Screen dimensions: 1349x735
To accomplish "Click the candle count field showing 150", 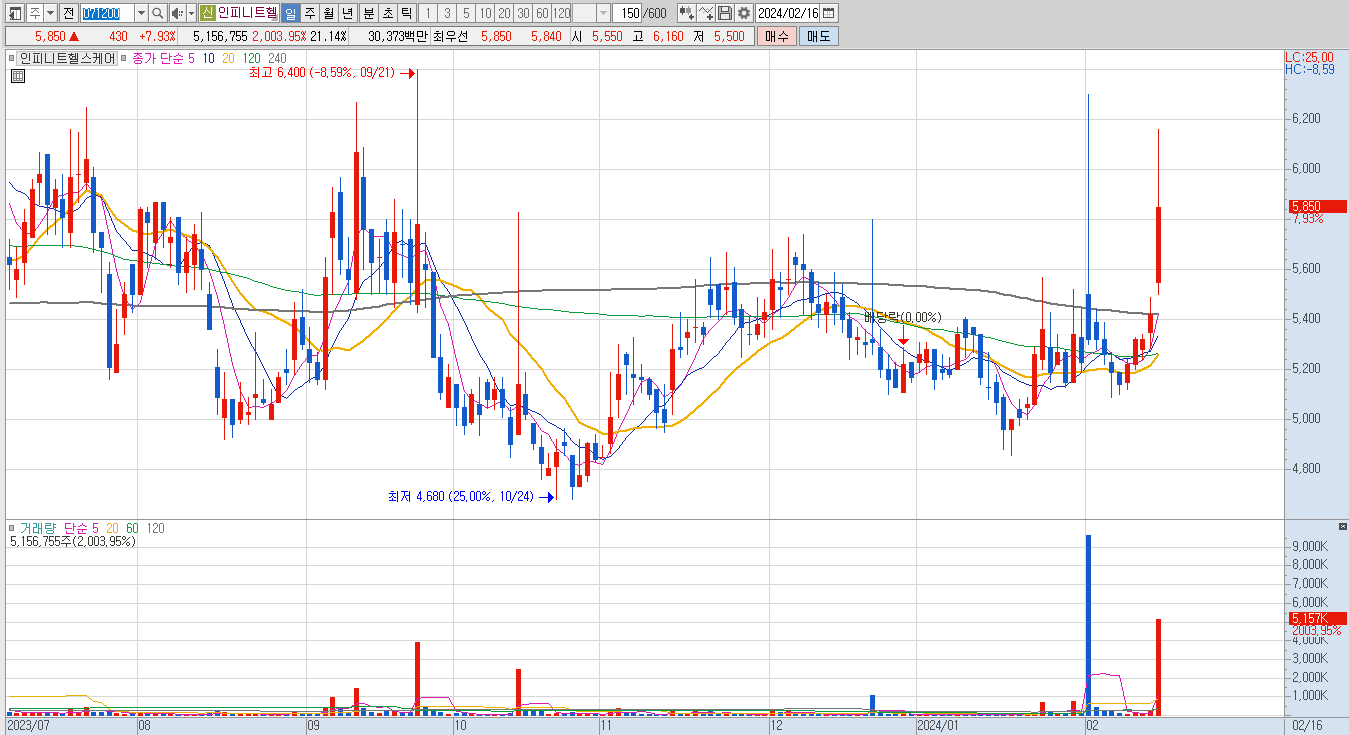I will (629, 13).
